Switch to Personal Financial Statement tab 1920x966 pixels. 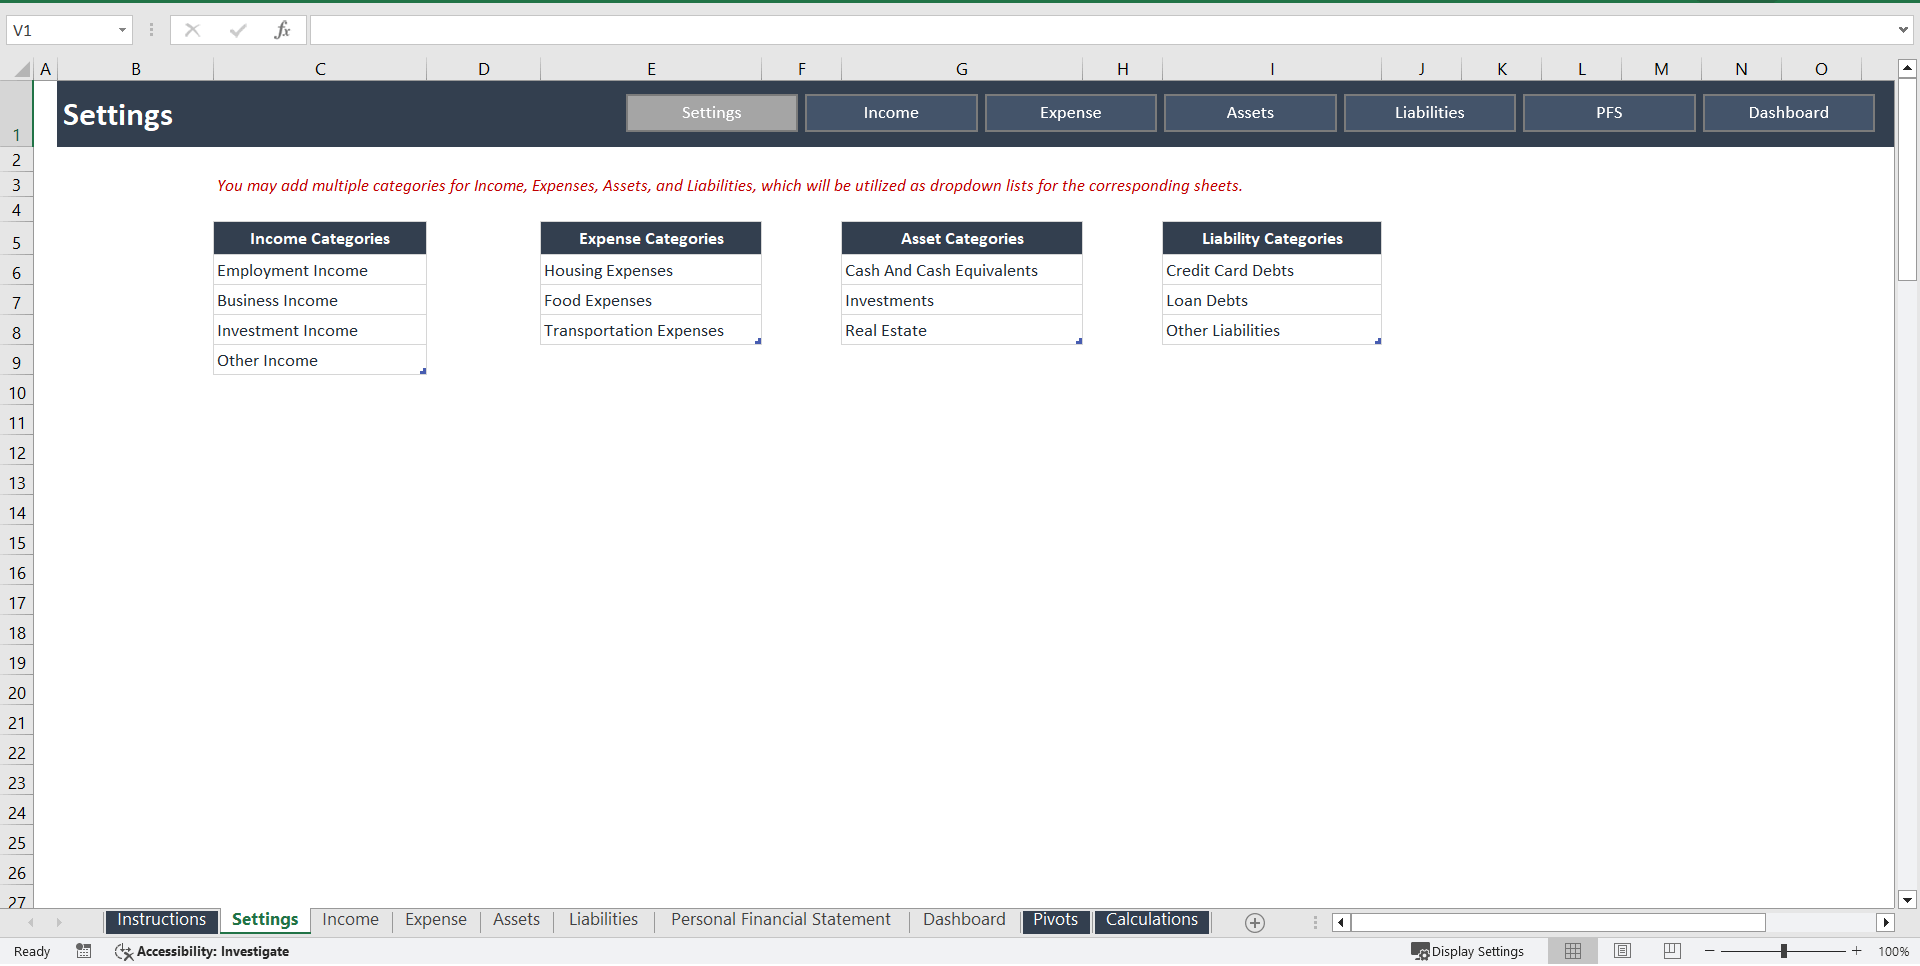(x=780, y=920)
